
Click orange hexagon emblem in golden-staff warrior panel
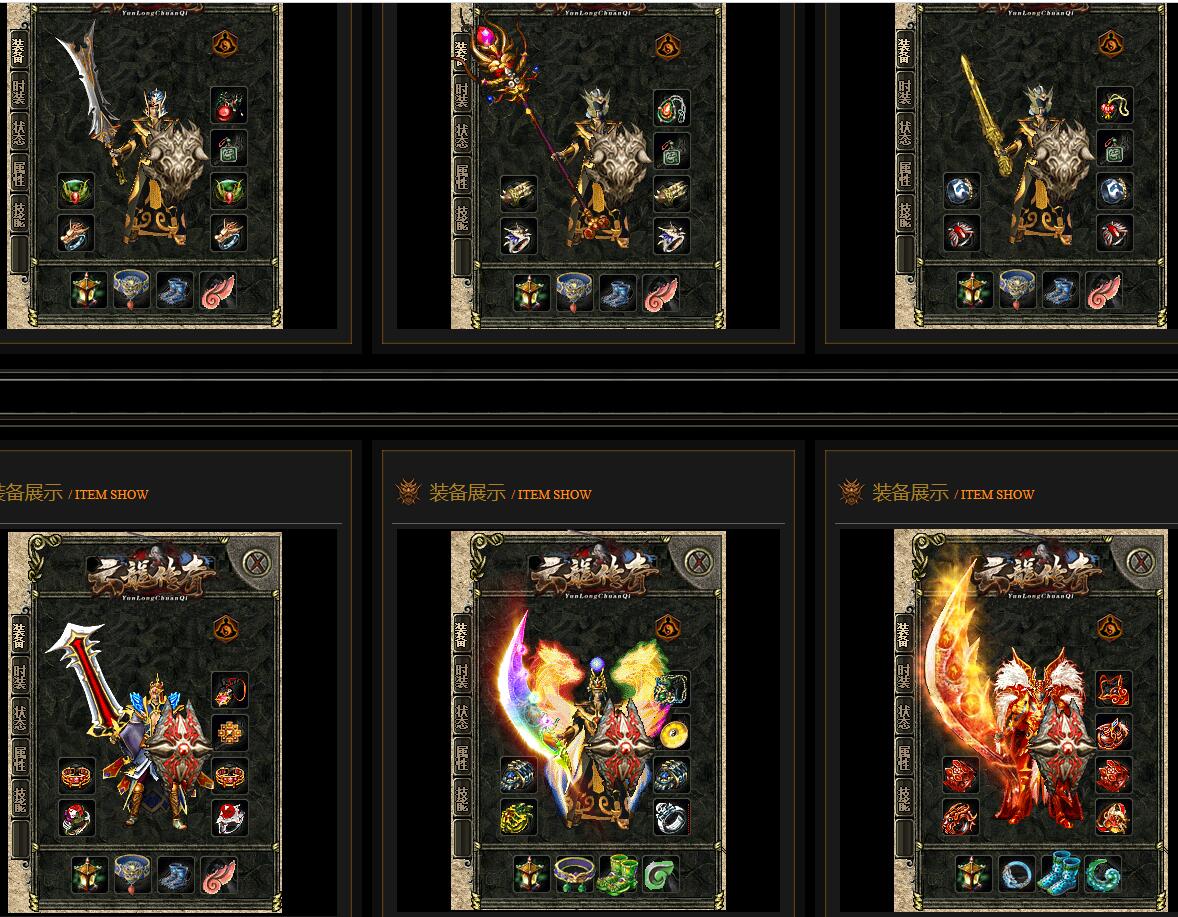667,47
